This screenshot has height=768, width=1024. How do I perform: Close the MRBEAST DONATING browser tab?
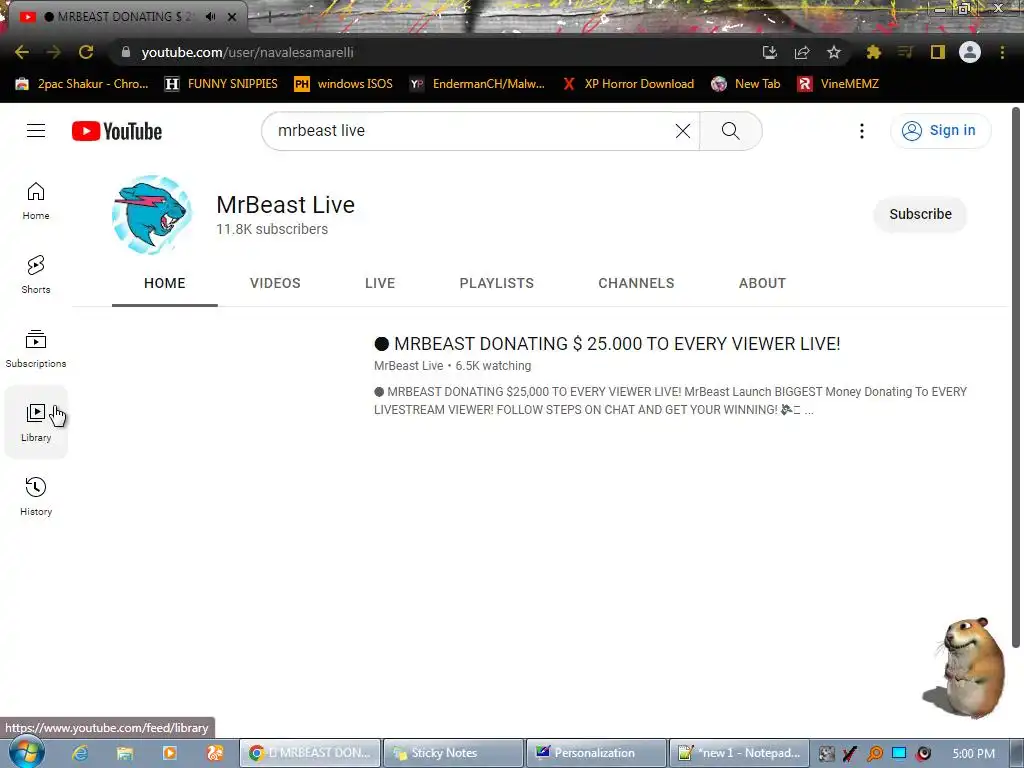point(232,17)
